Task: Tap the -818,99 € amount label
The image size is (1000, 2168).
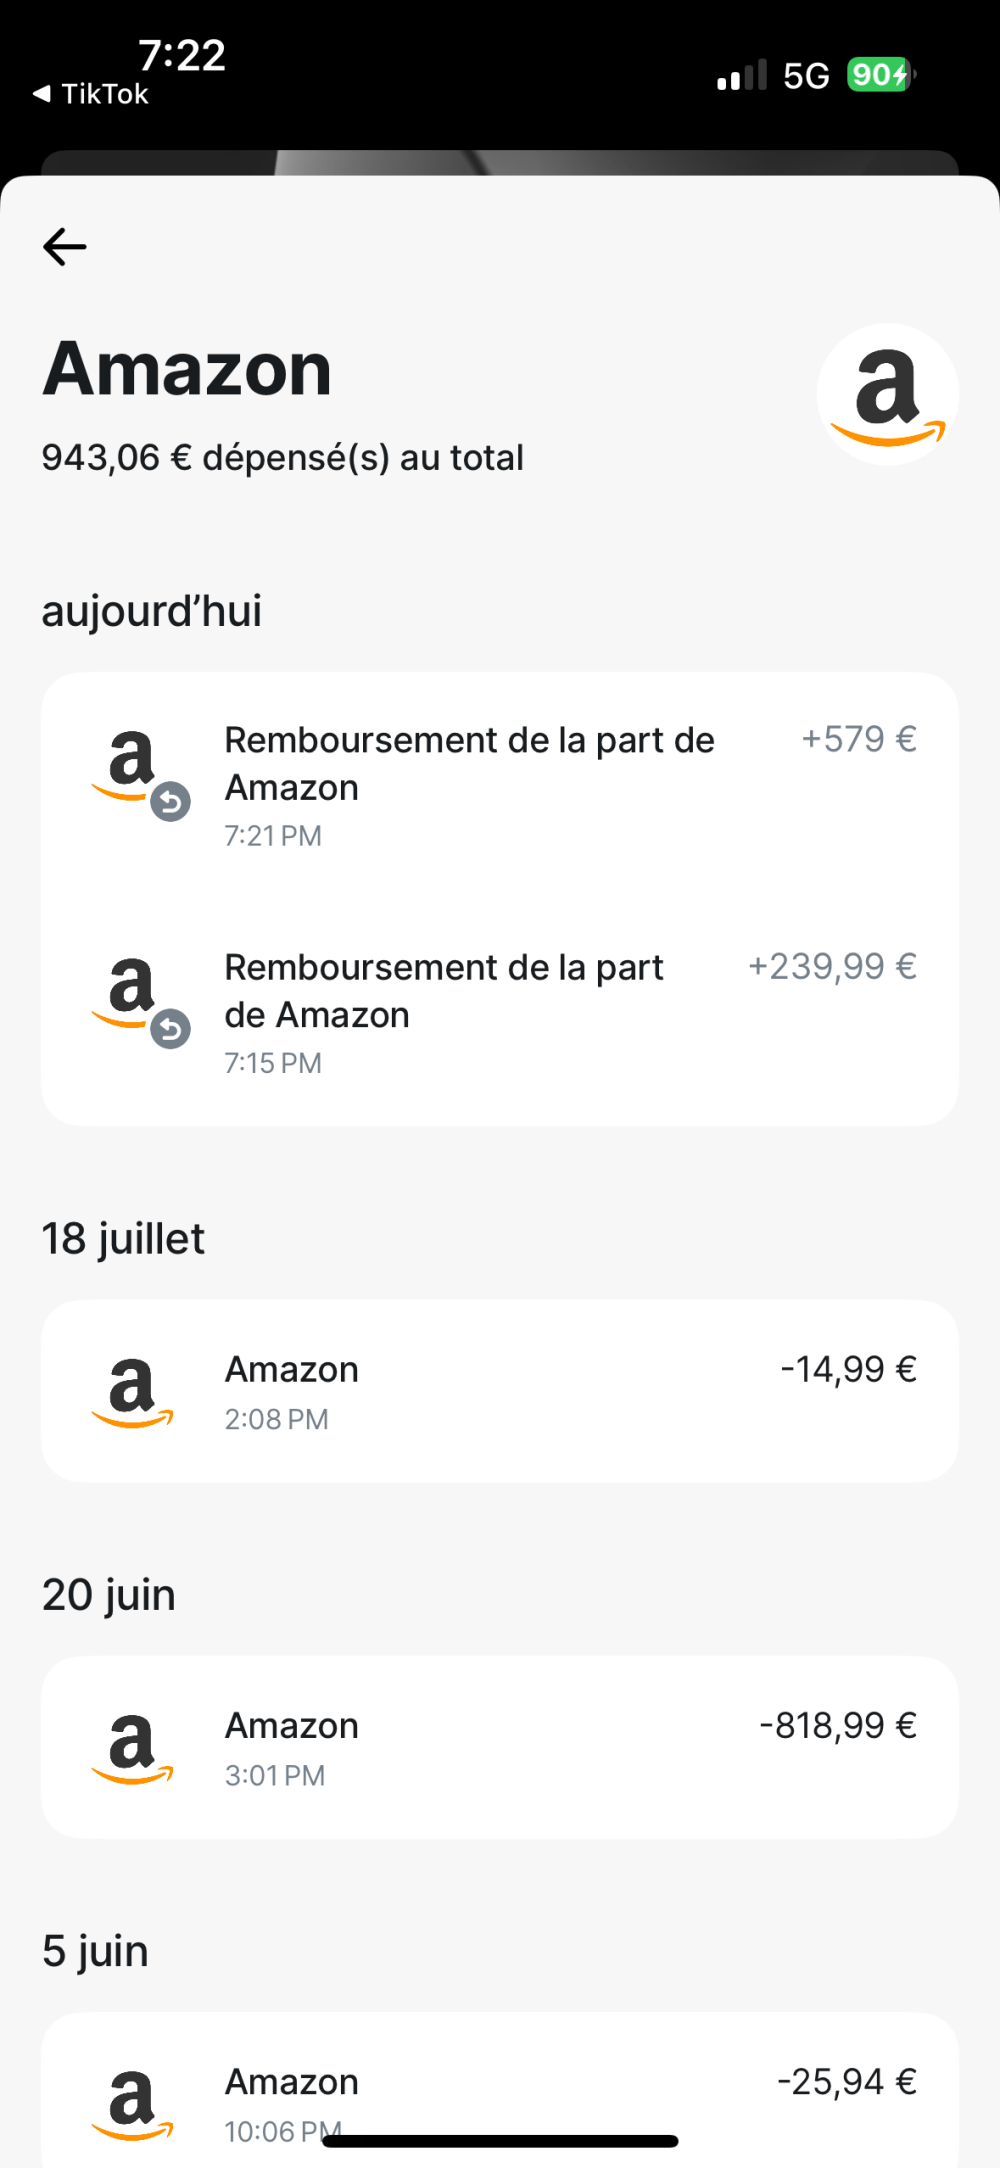Action: pos(838,1725)
